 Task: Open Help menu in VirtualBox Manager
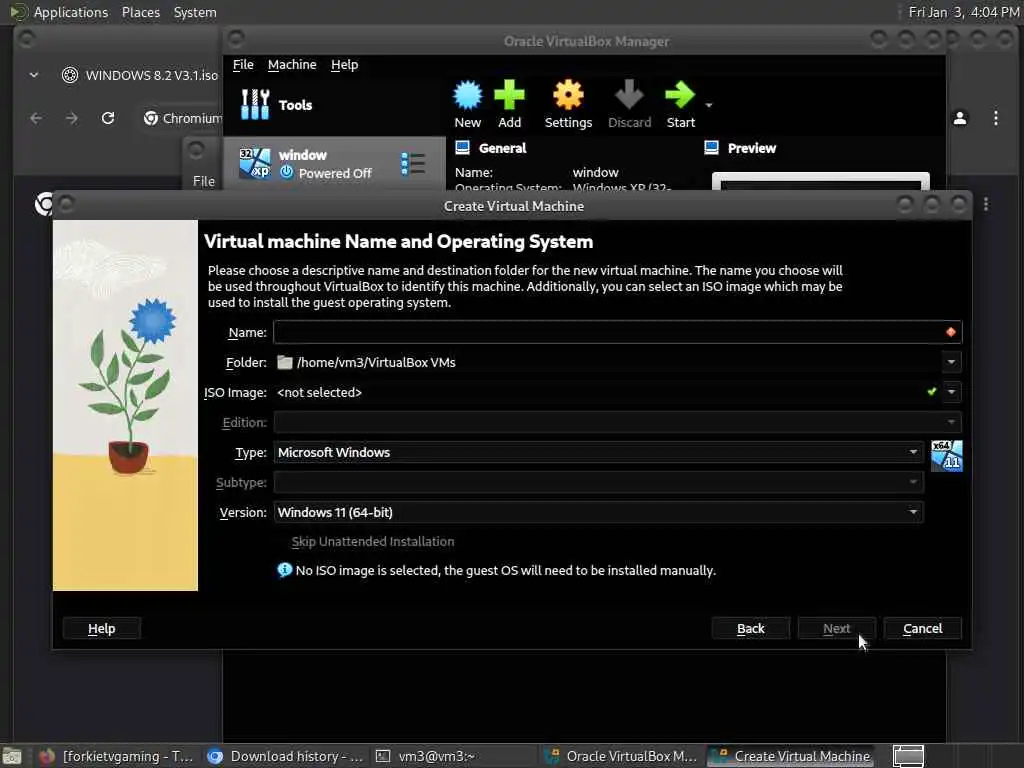(344, 65)
